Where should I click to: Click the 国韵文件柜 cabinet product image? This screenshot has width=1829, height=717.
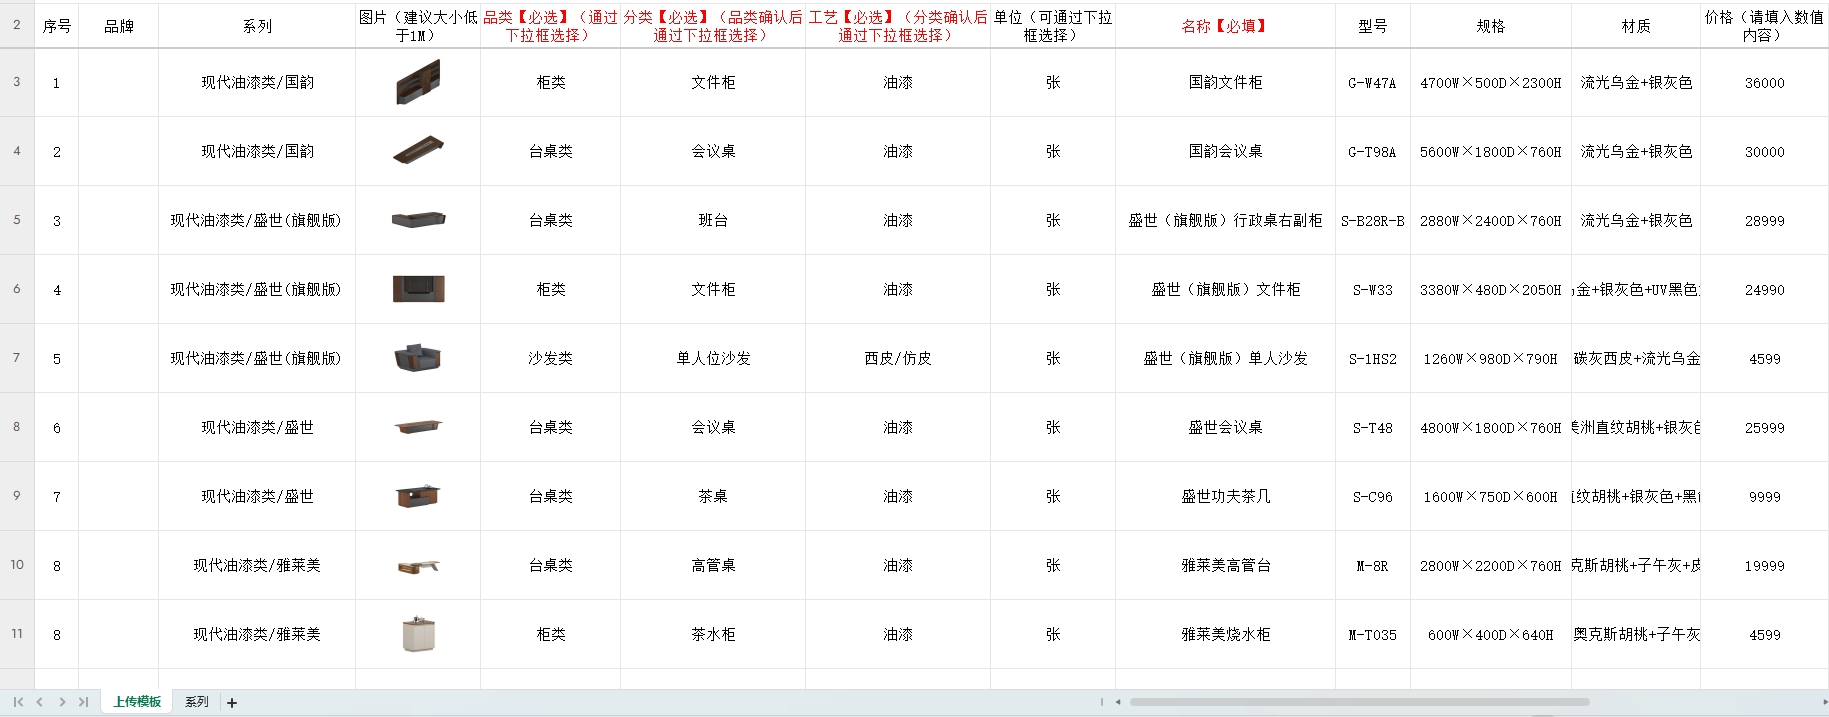point(418,82)
